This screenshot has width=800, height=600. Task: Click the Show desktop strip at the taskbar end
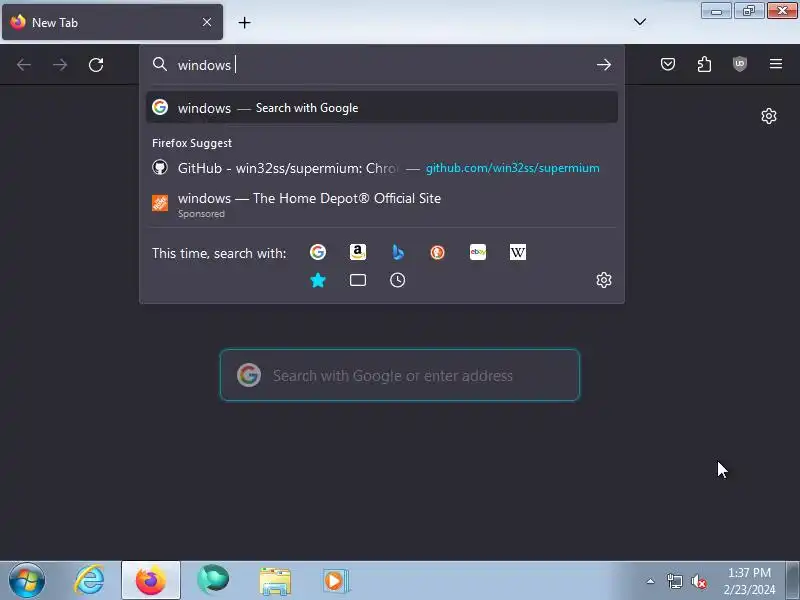pos(792,581)
